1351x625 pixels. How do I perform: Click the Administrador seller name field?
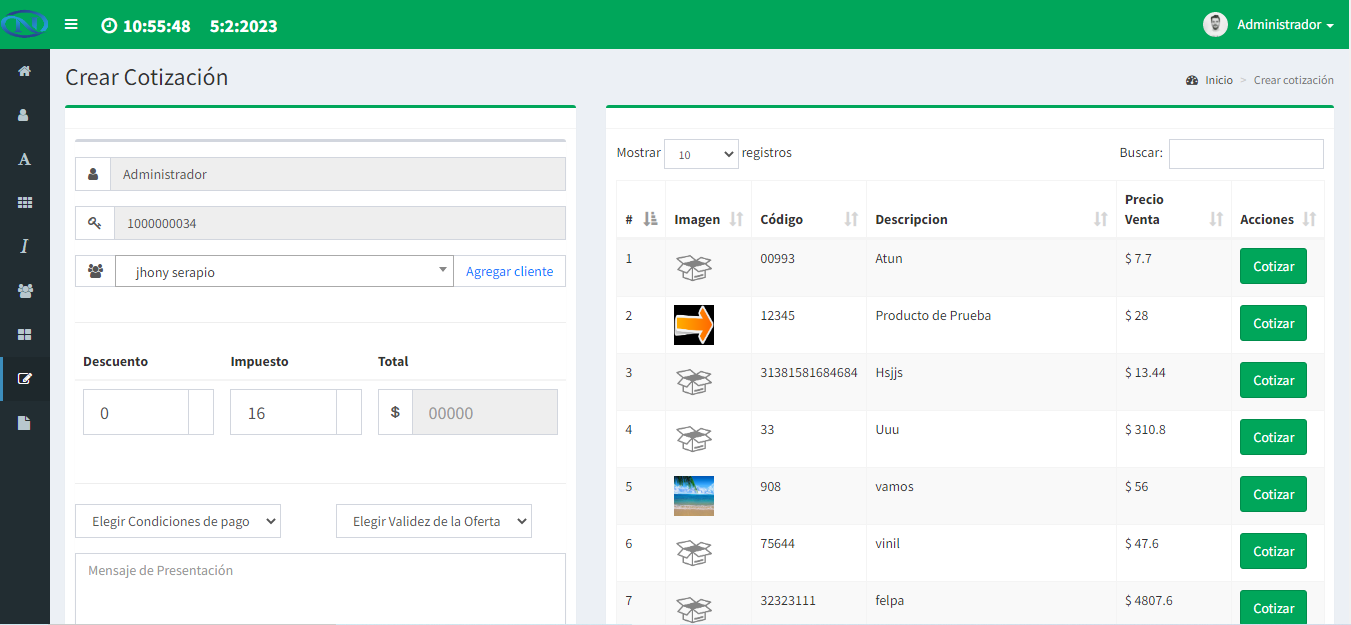pos(338,174)
